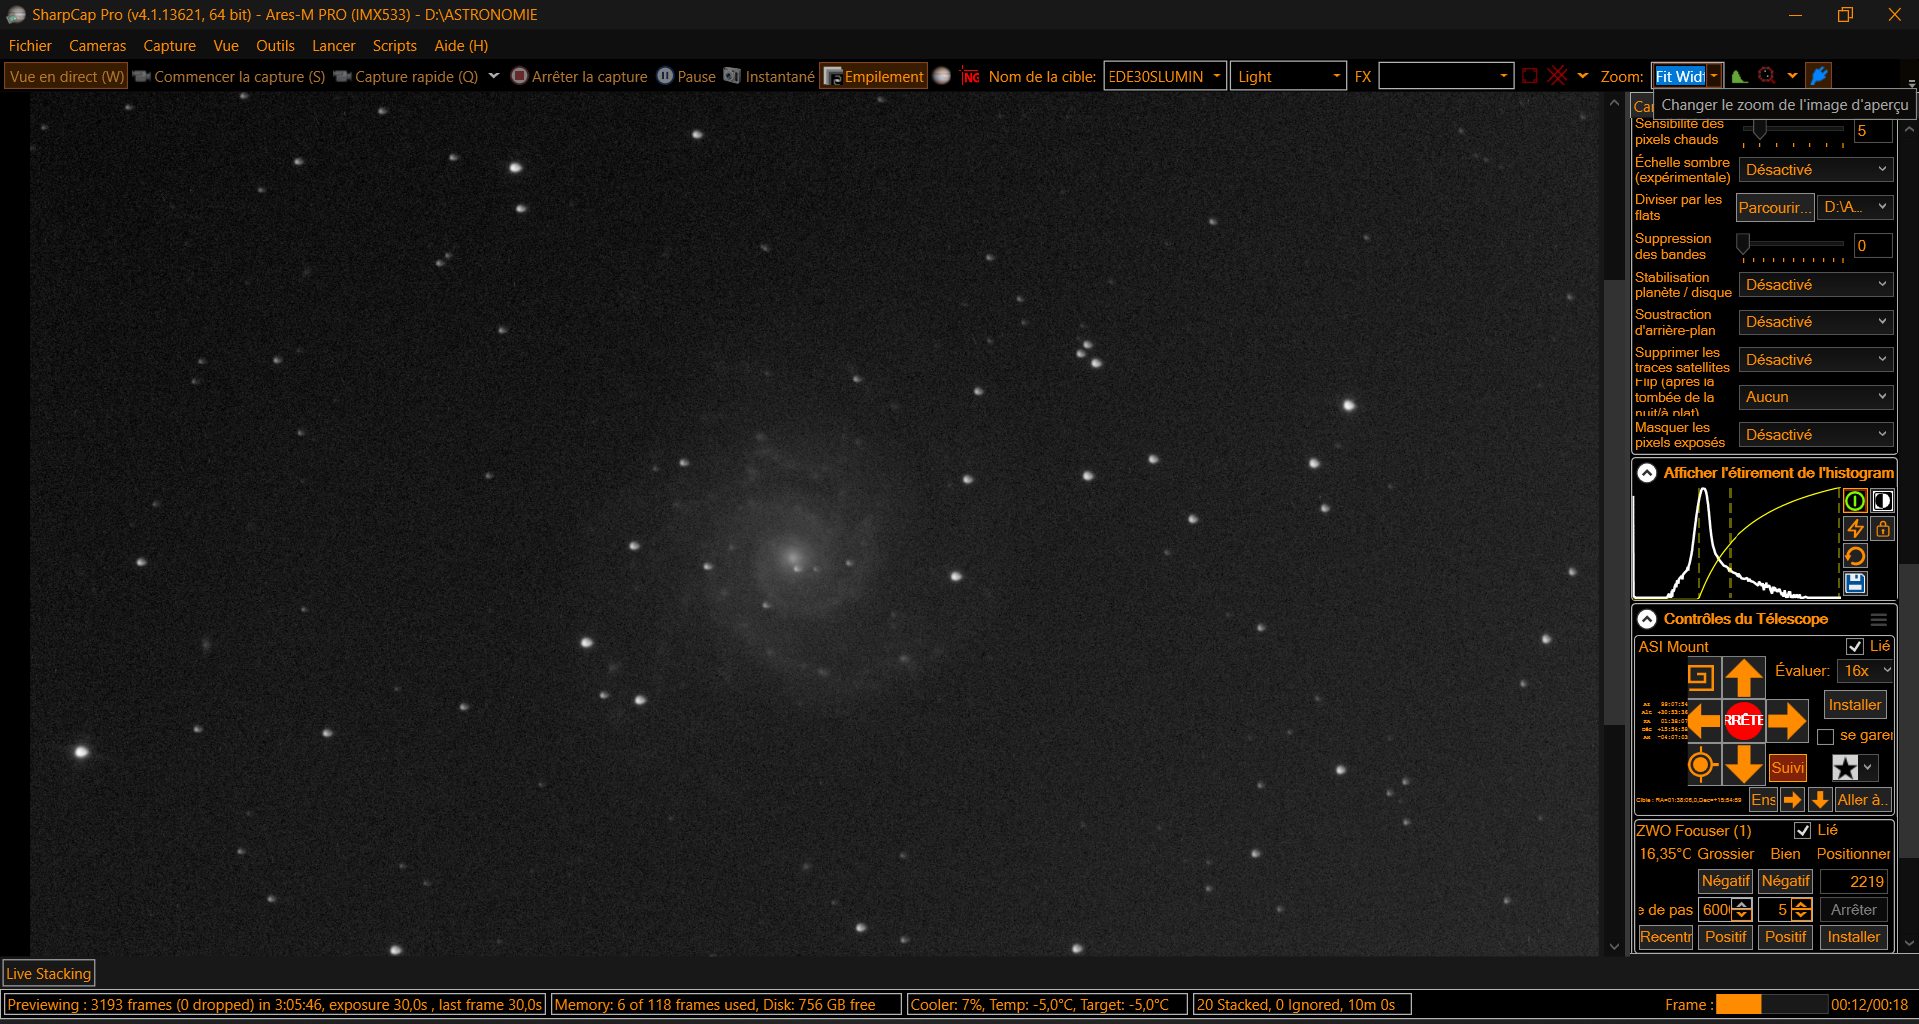The image size is (1919, 1024).
Task: Open the Scripts menu
Action: click(x=394, y=46)
